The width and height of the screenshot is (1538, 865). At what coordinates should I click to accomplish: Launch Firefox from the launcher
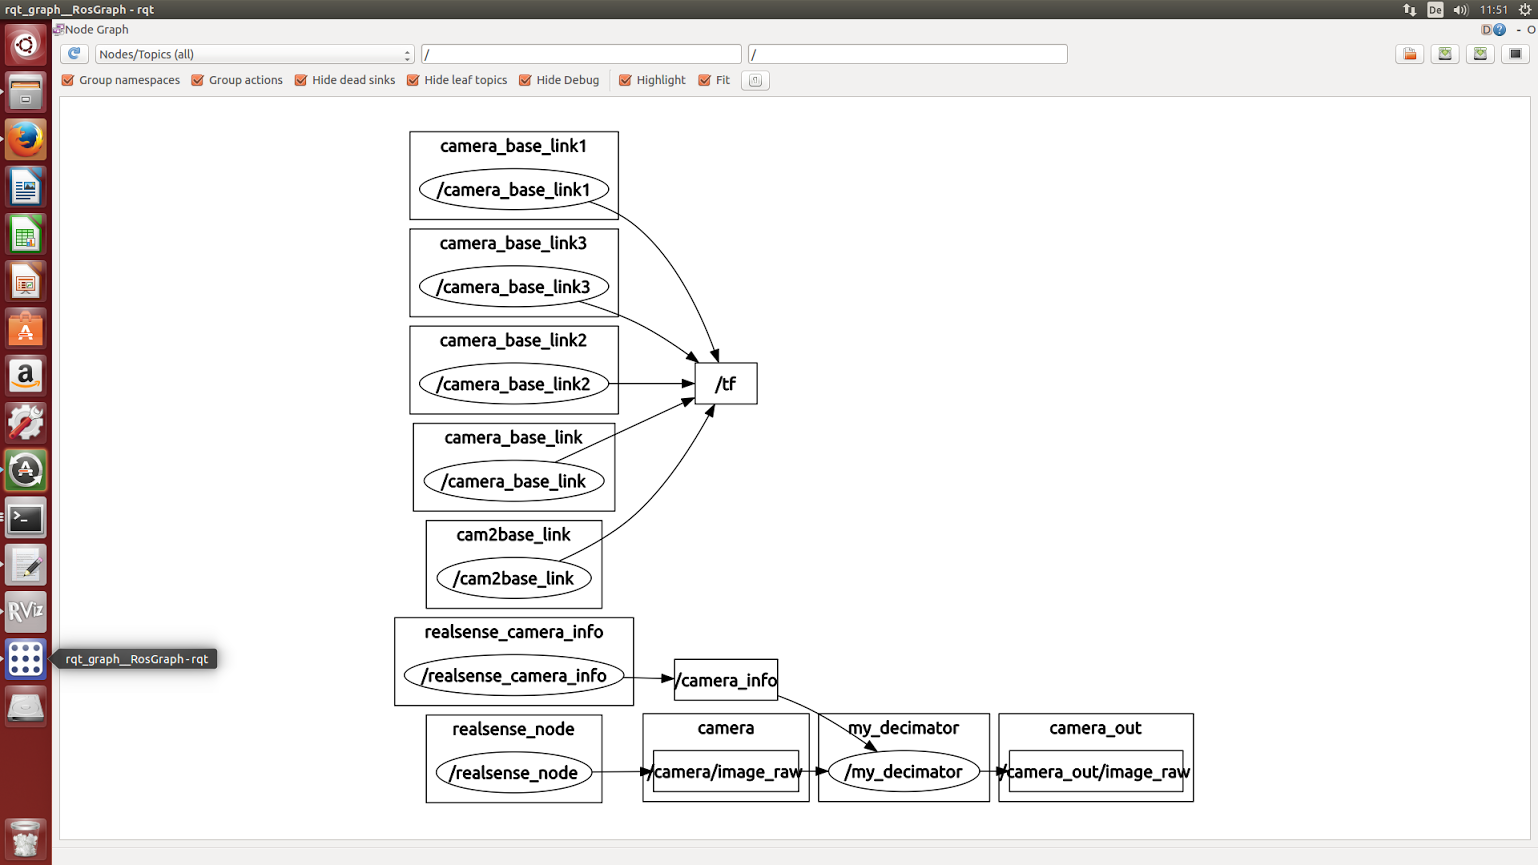pyautogui.click(x=26, y=140)
